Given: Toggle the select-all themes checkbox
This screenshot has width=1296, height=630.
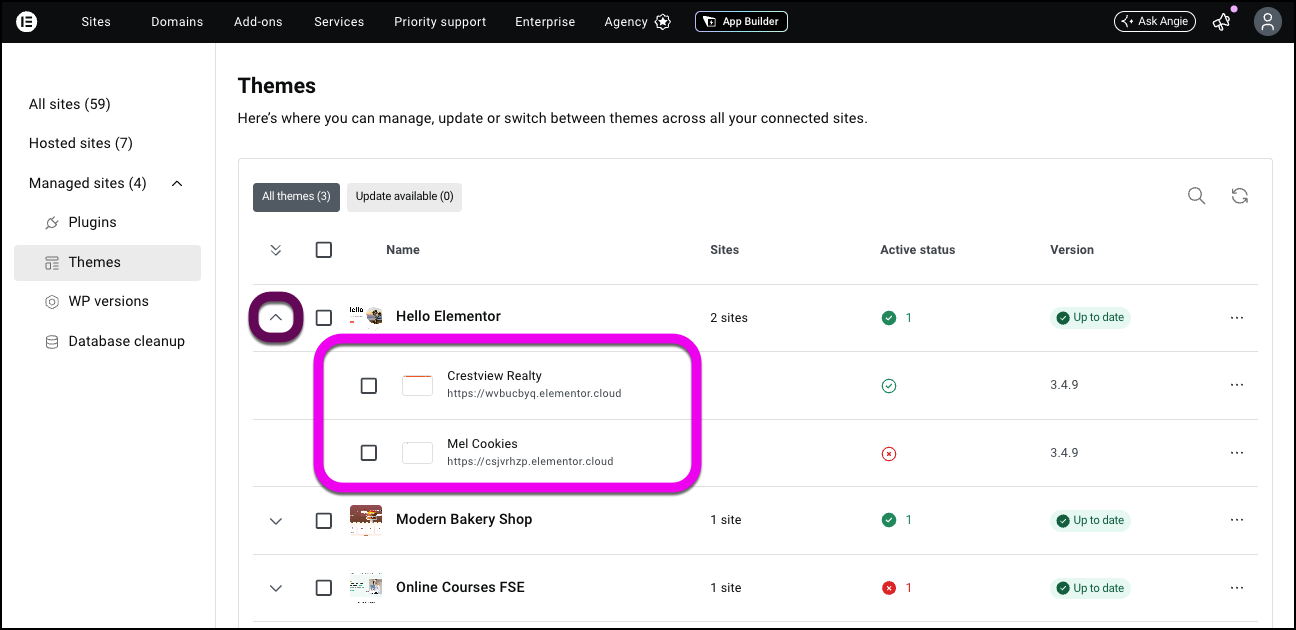Looking at the screenshot, I should pyautogui.click(x=324, y=250).
